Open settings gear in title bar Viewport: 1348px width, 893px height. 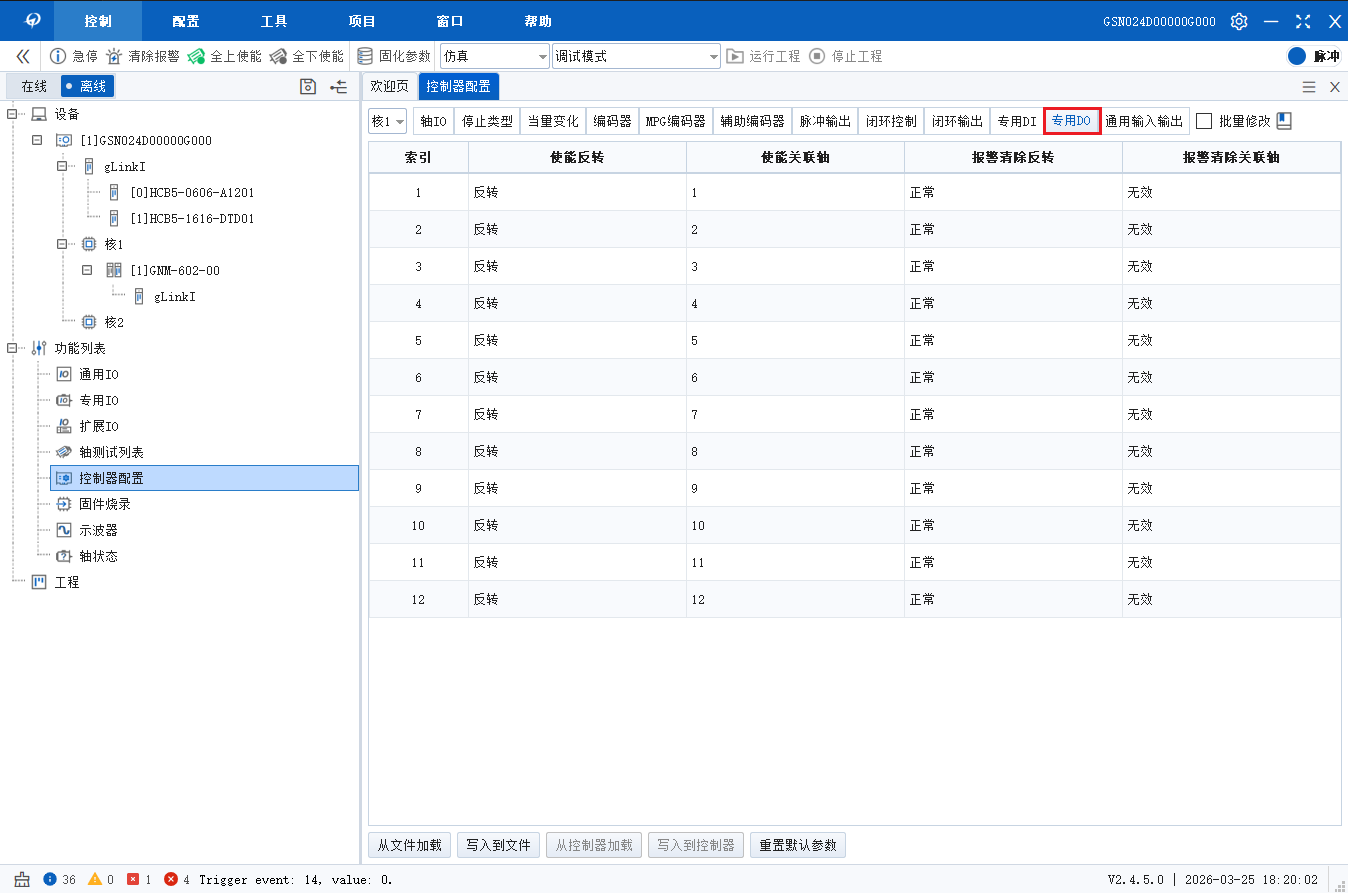[x=1239, y=21]
